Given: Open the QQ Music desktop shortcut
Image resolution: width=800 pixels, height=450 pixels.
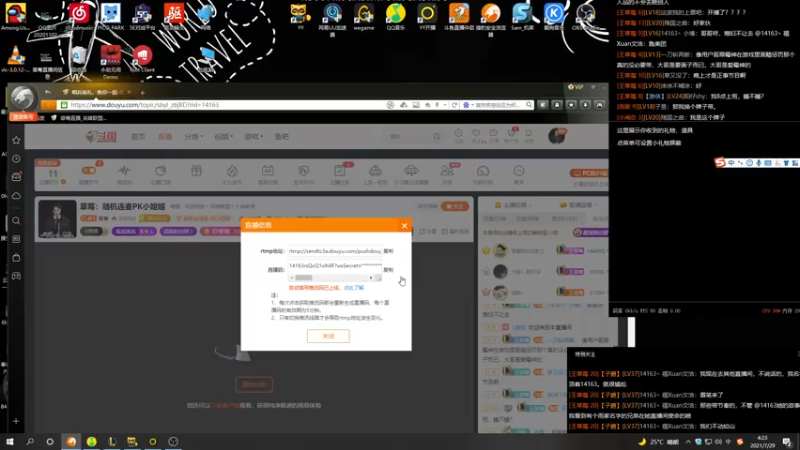Looking at the screenshot, I should 395,16.
